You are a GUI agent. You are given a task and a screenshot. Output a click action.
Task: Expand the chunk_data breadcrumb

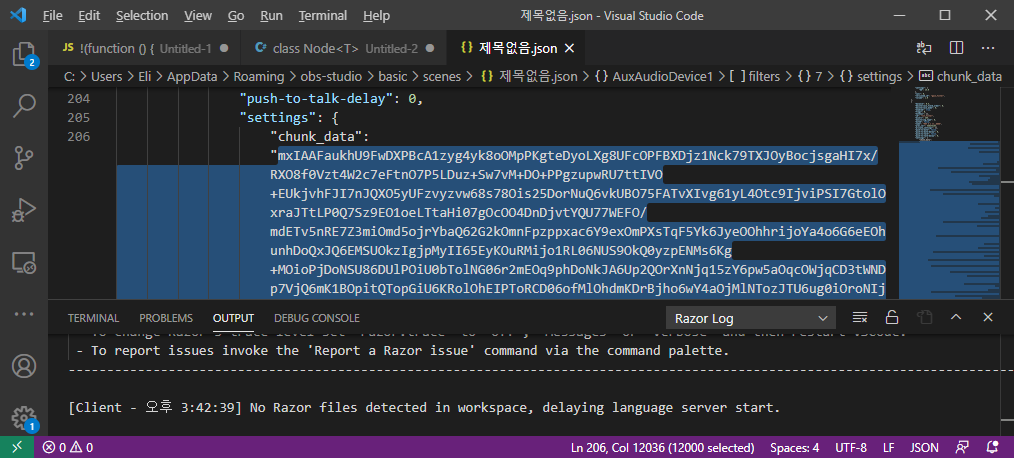(959, 76)
